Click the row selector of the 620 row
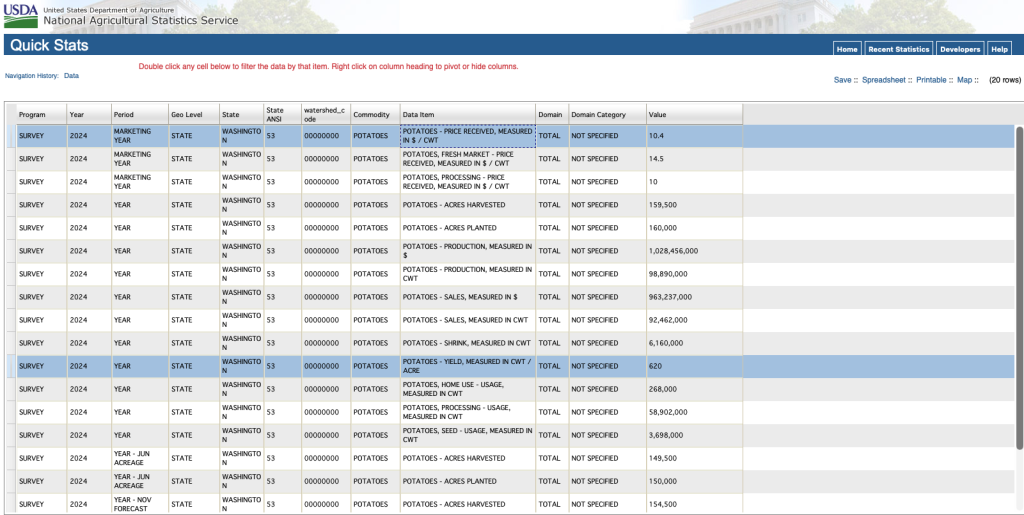The width and height of the screenshot is (1024, 515). [x=11, y=366]
